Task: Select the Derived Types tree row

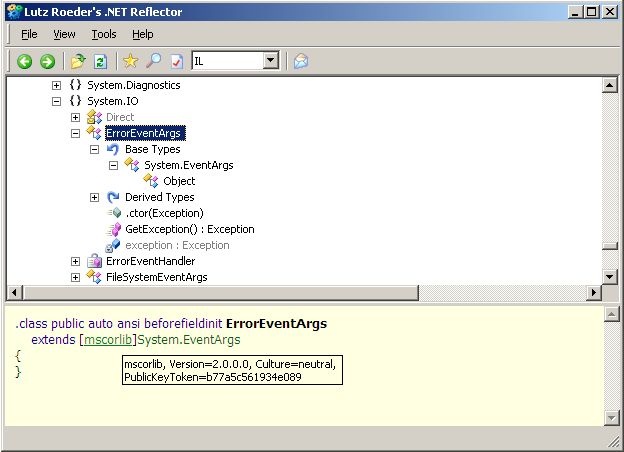Action: [x=160, y=197]
